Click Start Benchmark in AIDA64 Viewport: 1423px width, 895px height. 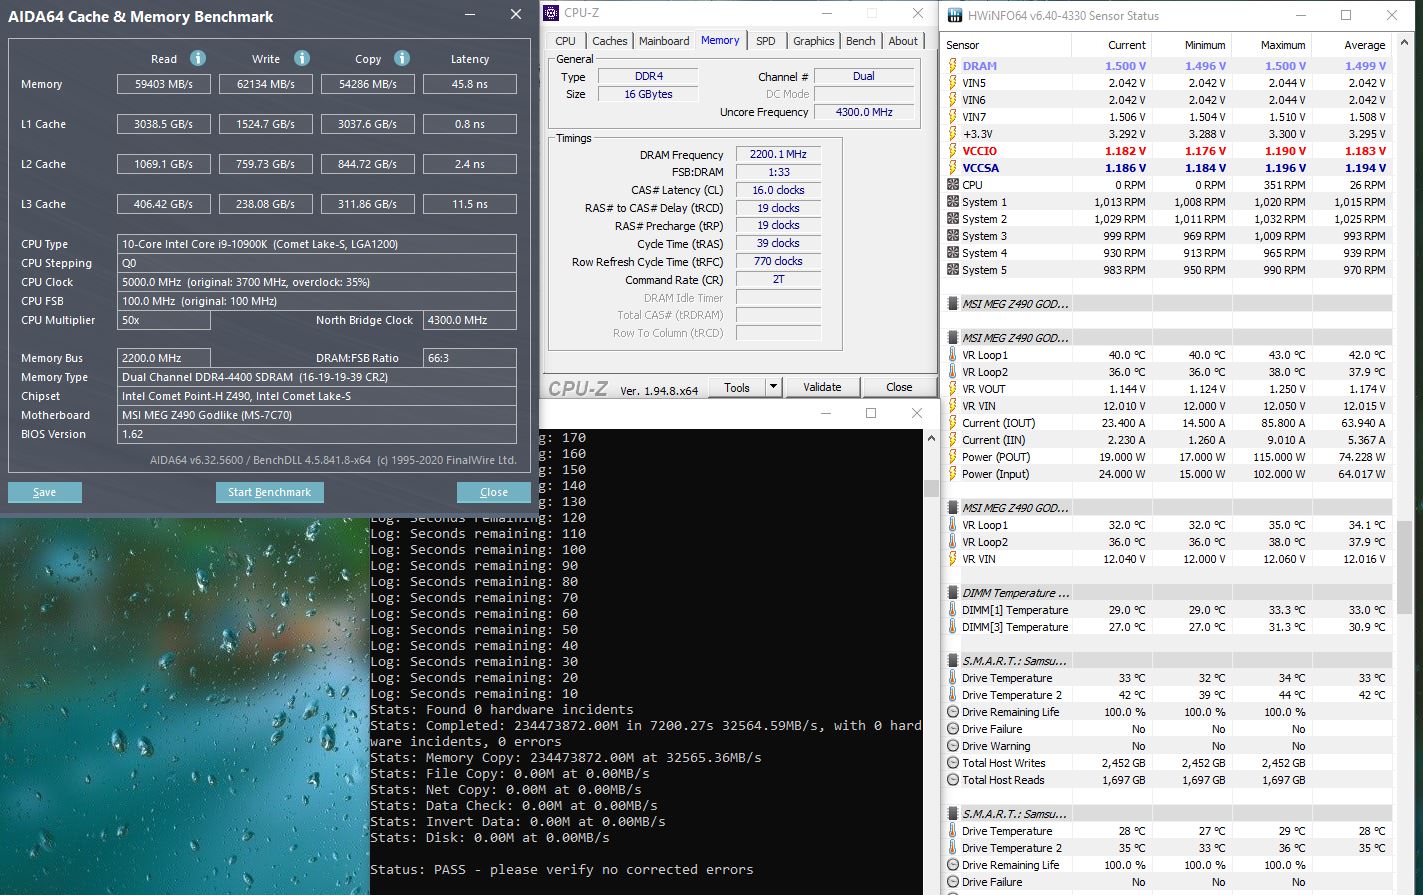(270, 492)
